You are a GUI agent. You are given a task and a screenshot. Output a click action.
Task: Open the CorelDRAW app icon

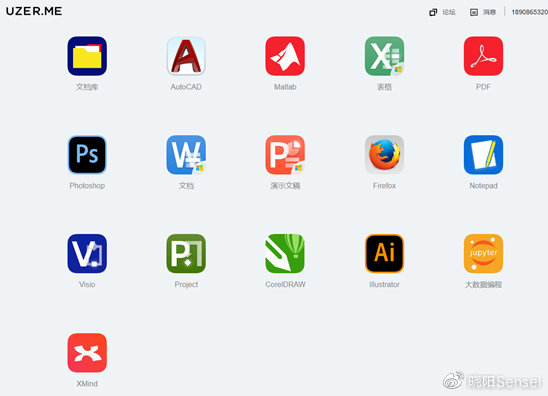tap(285, 254)
